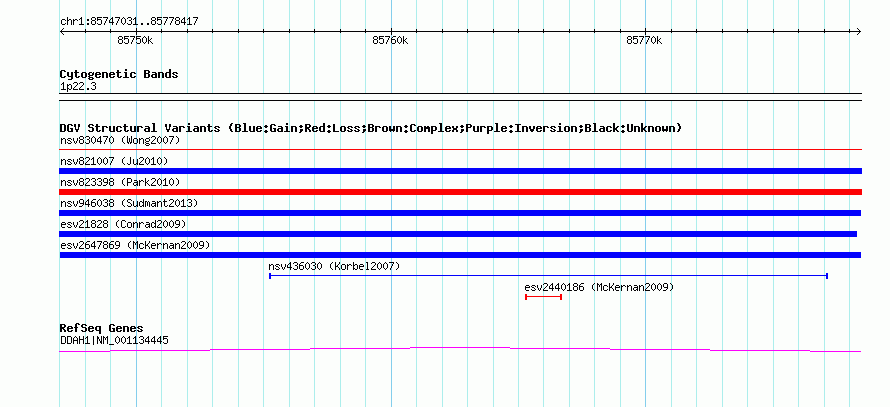The width and height of the screenshot is (890, 407).
Task: Click the RefSeq Genes track title
Action: pos(101,329)
